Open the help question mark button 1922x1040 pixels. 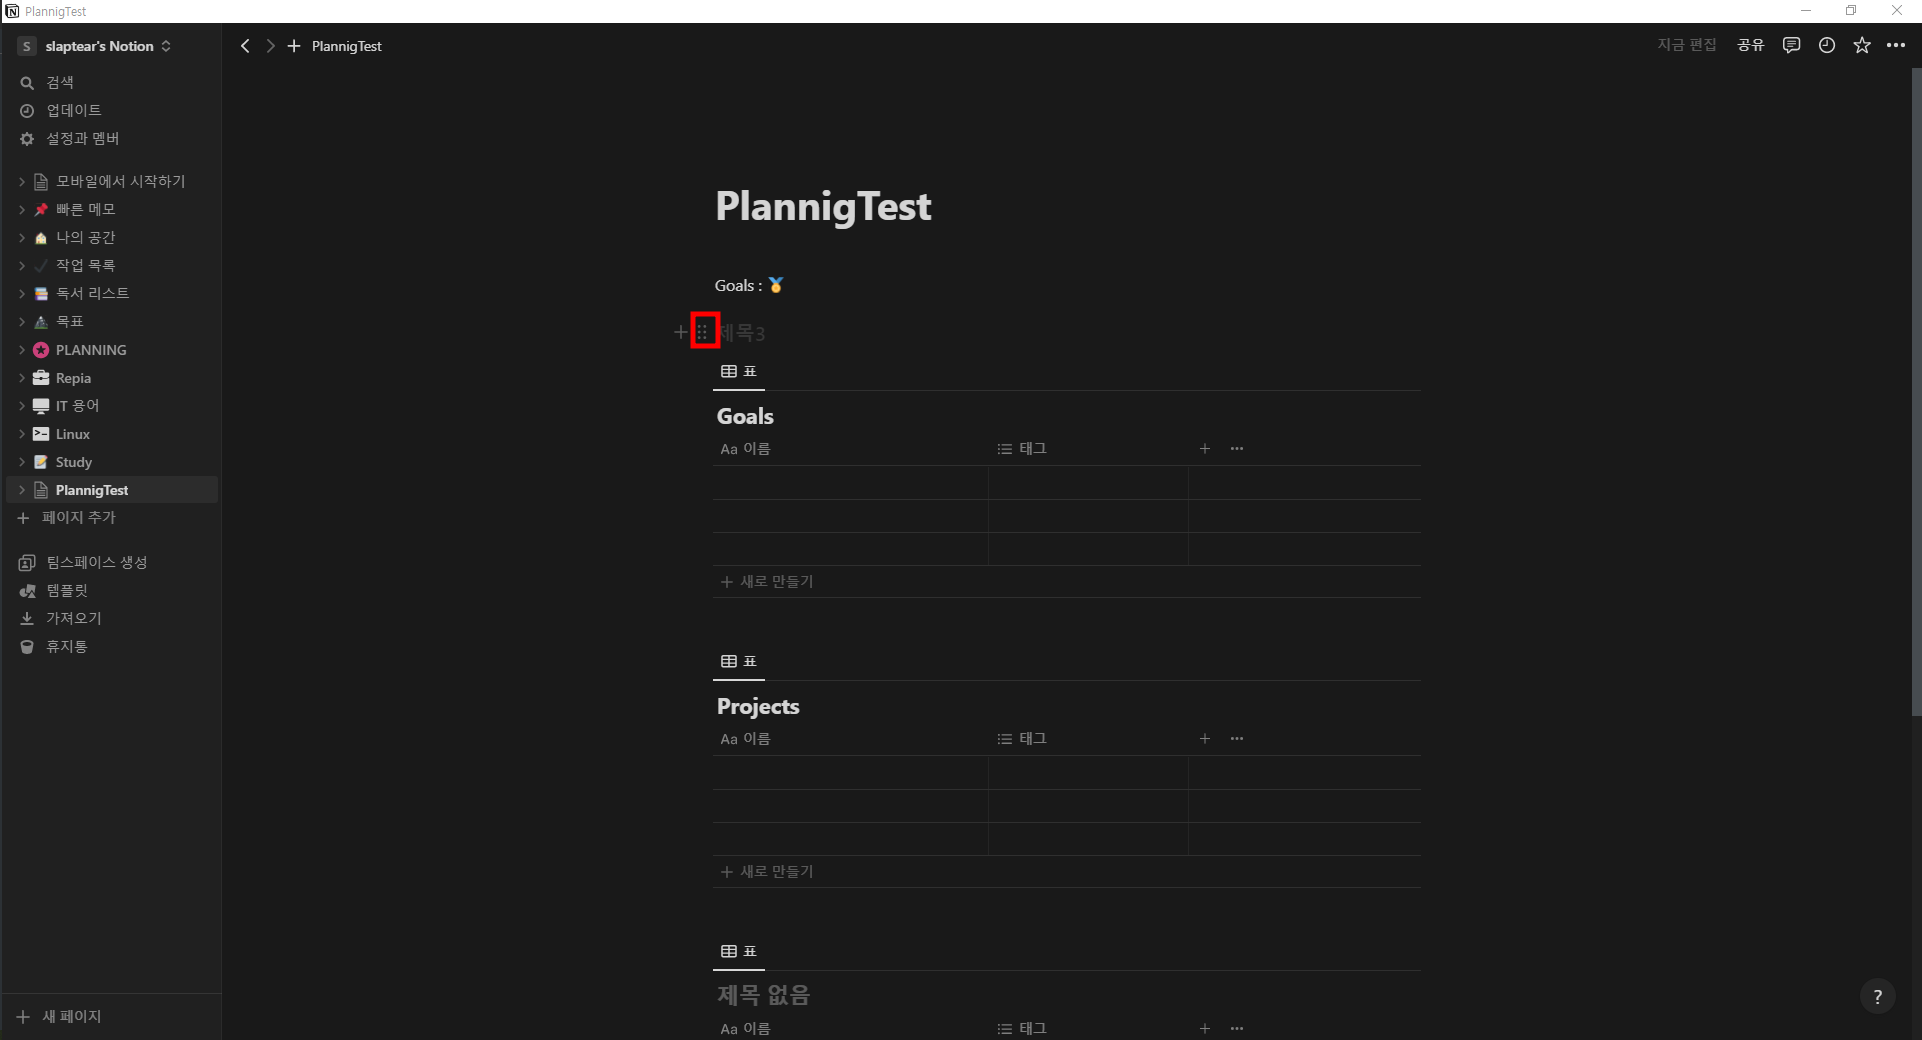(x=1877, y=996)
